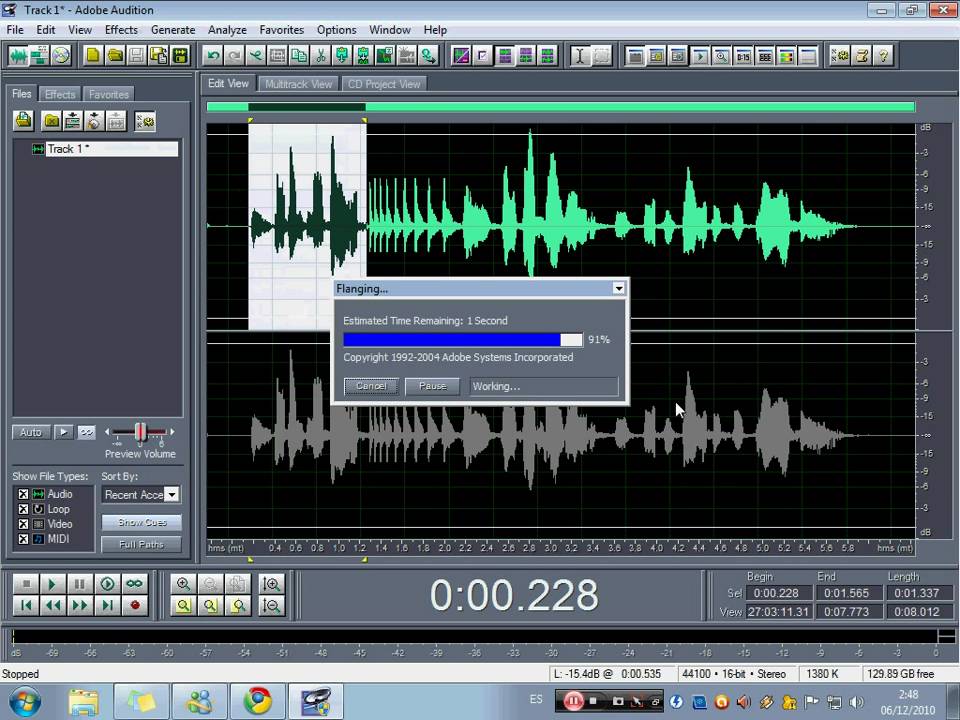Open the Sort By dropdown
This screenshot has height=720, width=960.
point(171,495)
